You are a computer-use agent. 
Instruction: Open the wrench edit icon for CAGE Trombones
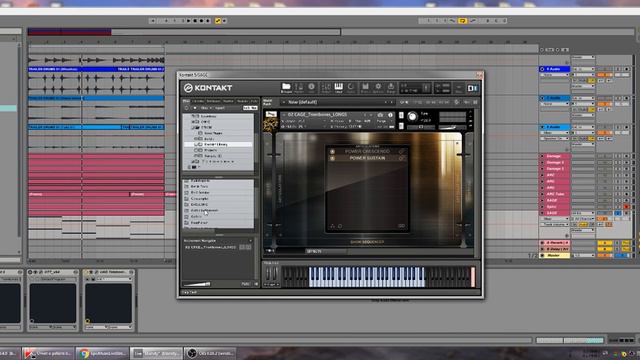(x=271, y=115)
